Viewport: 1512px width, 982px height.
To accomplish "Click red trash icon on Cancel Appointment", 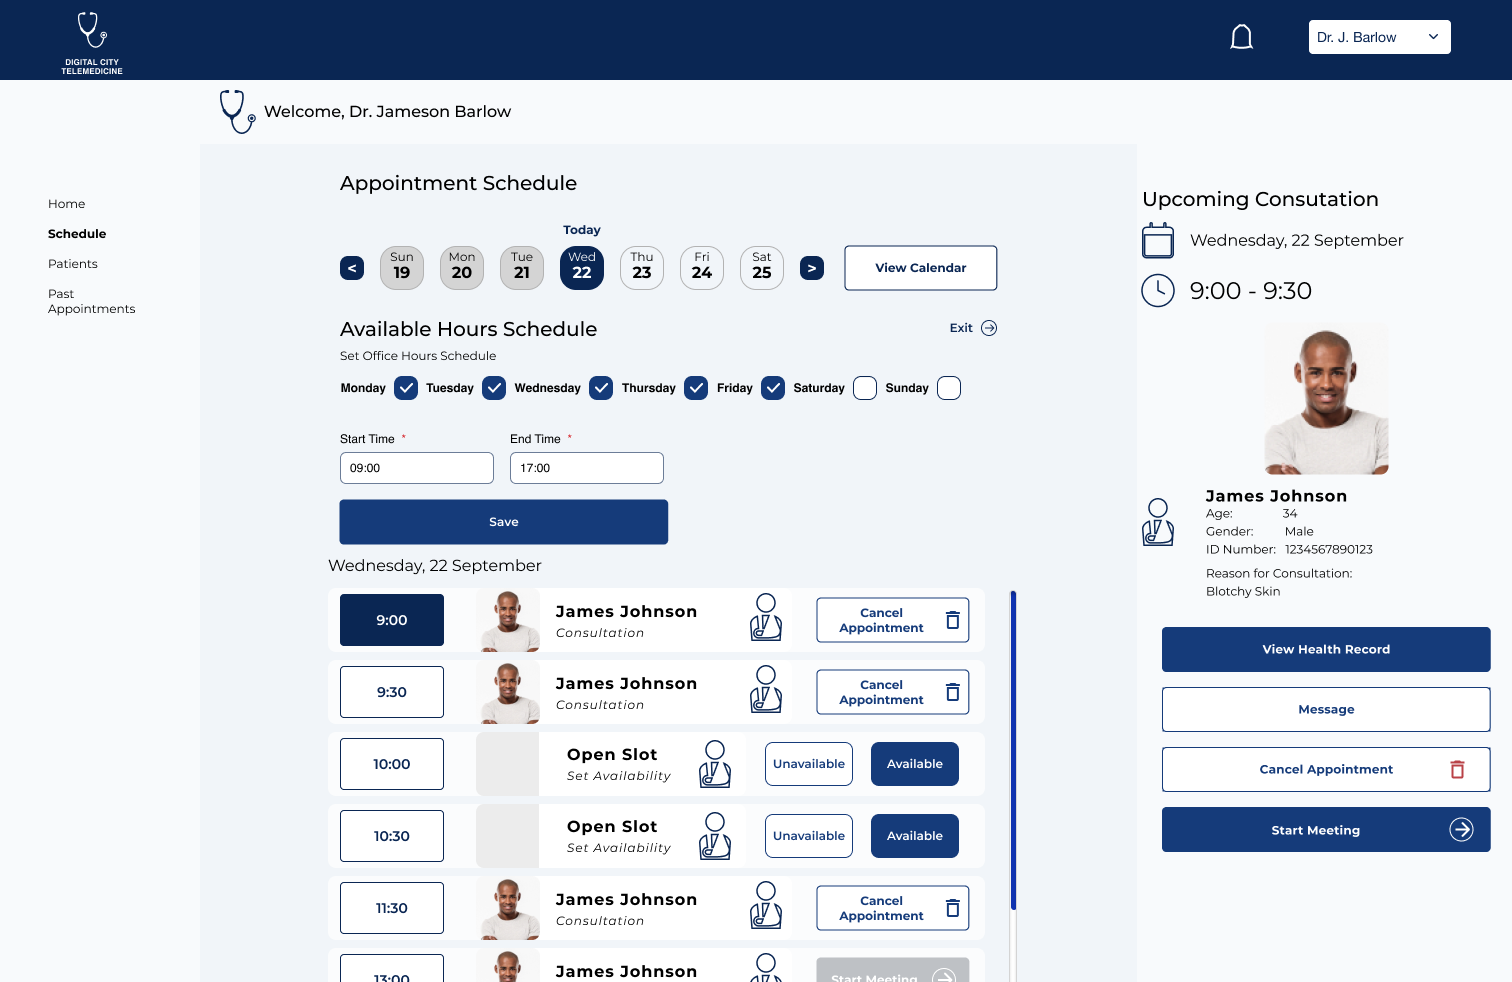I will click(x=1457, y=769).
